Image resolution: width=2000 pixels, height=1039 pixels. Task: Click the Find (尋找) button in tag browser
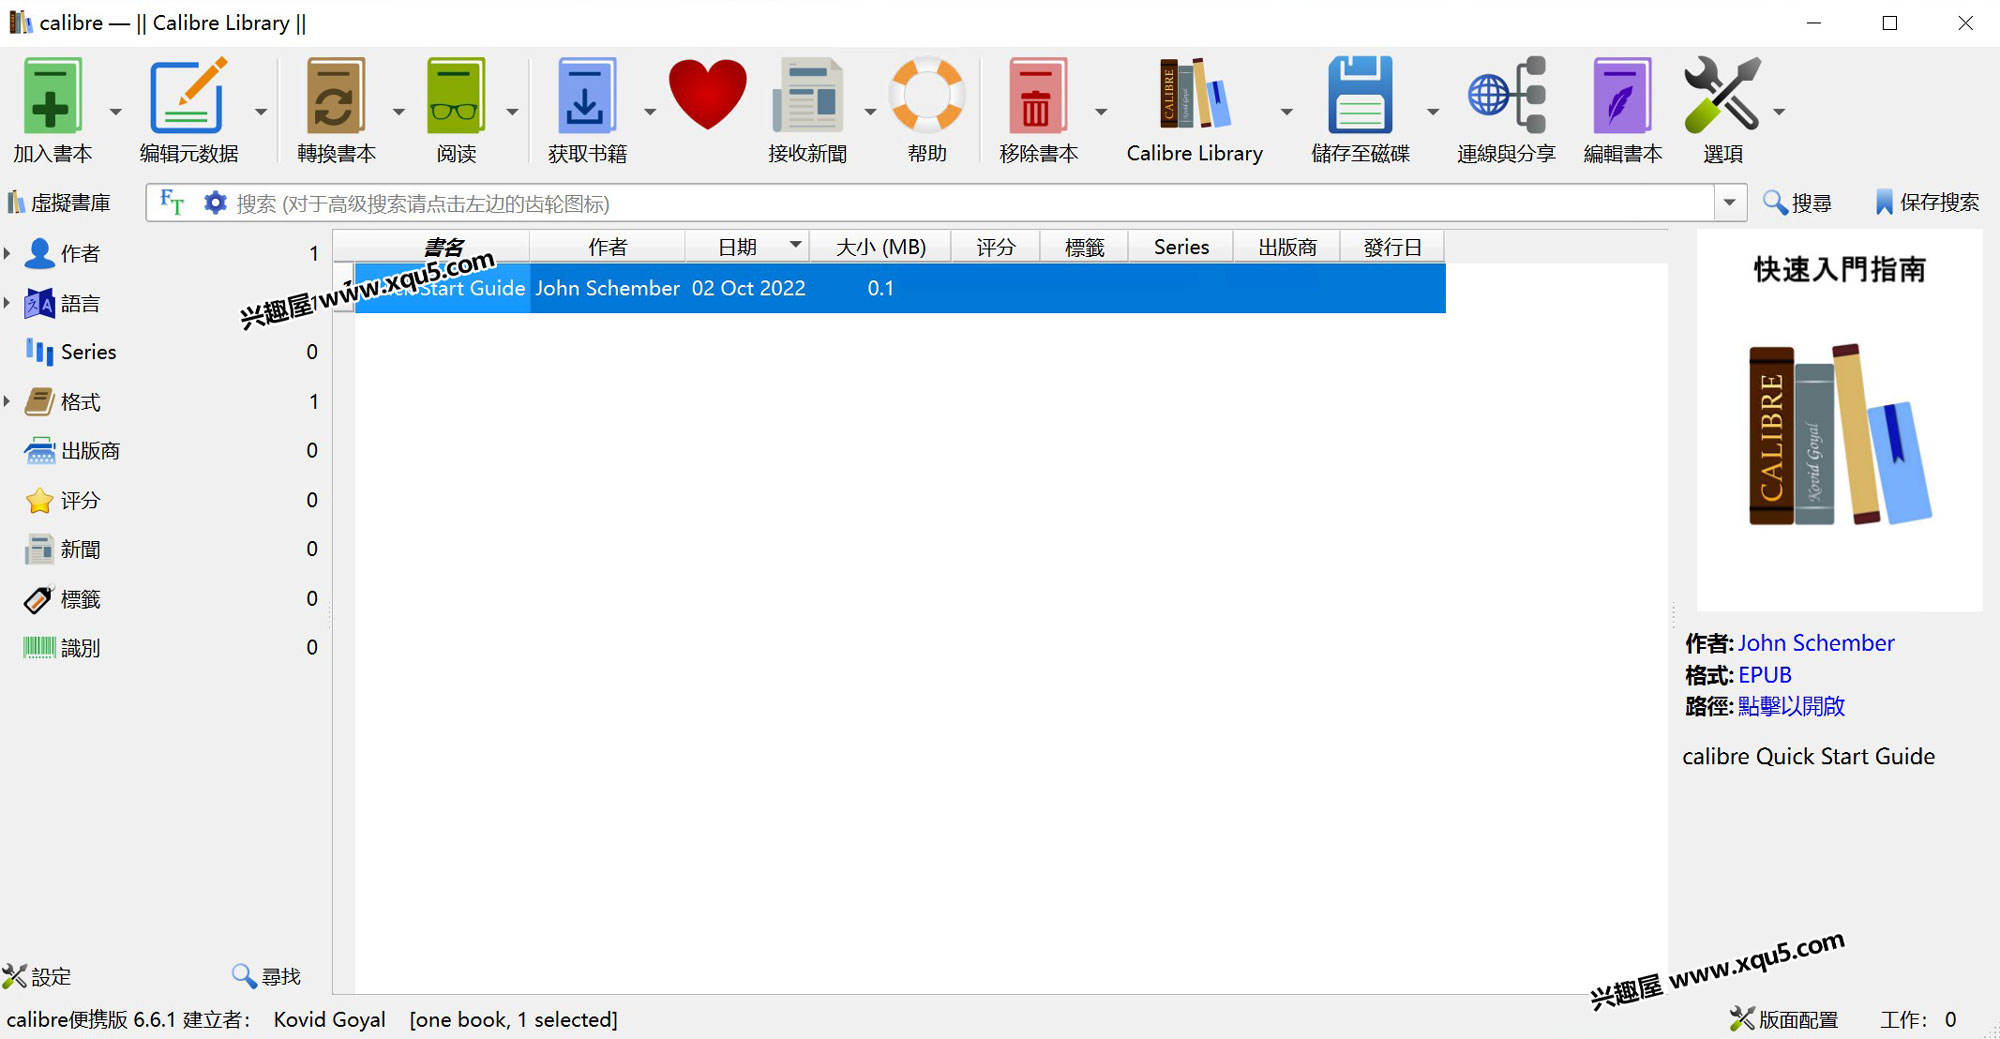point(266,976)
